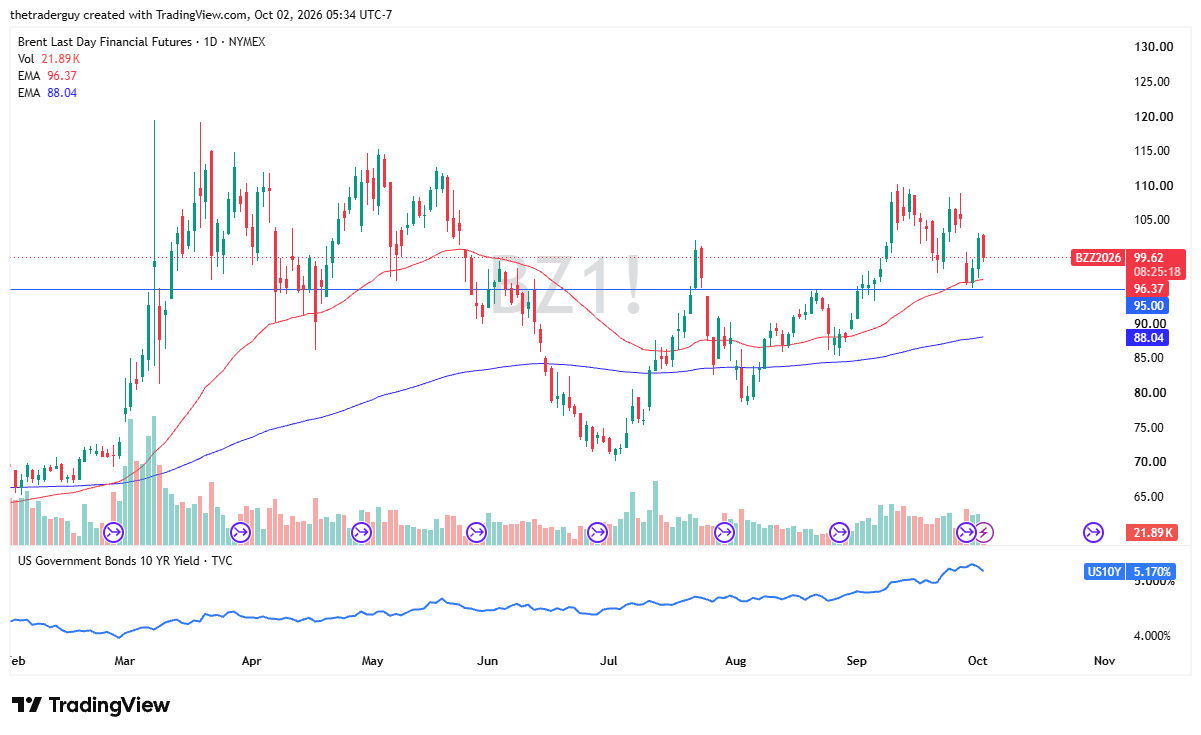Image resolution: width=1201 pixels, height=735 pixels.
Task: Click the blue 88.04 EMA axis label
Action: pyautogui.click(x=1149, y=338)
